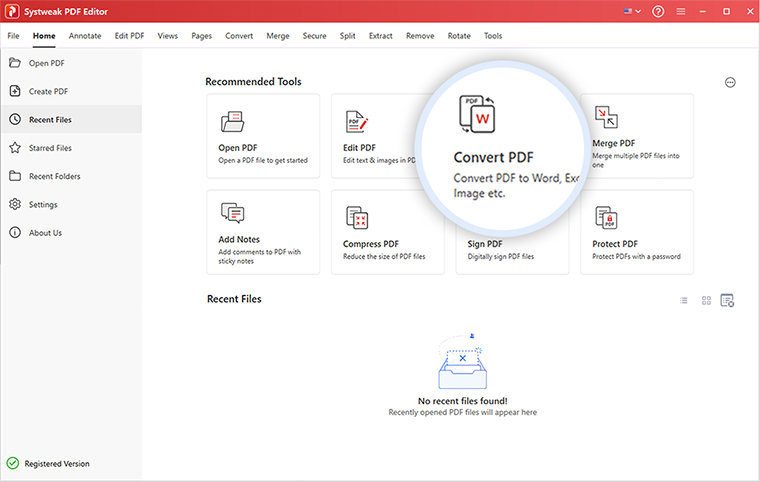Viewport: 760px width, 482px height.
Task: Click the Add Notes comment icon
Action: (233, 213)
